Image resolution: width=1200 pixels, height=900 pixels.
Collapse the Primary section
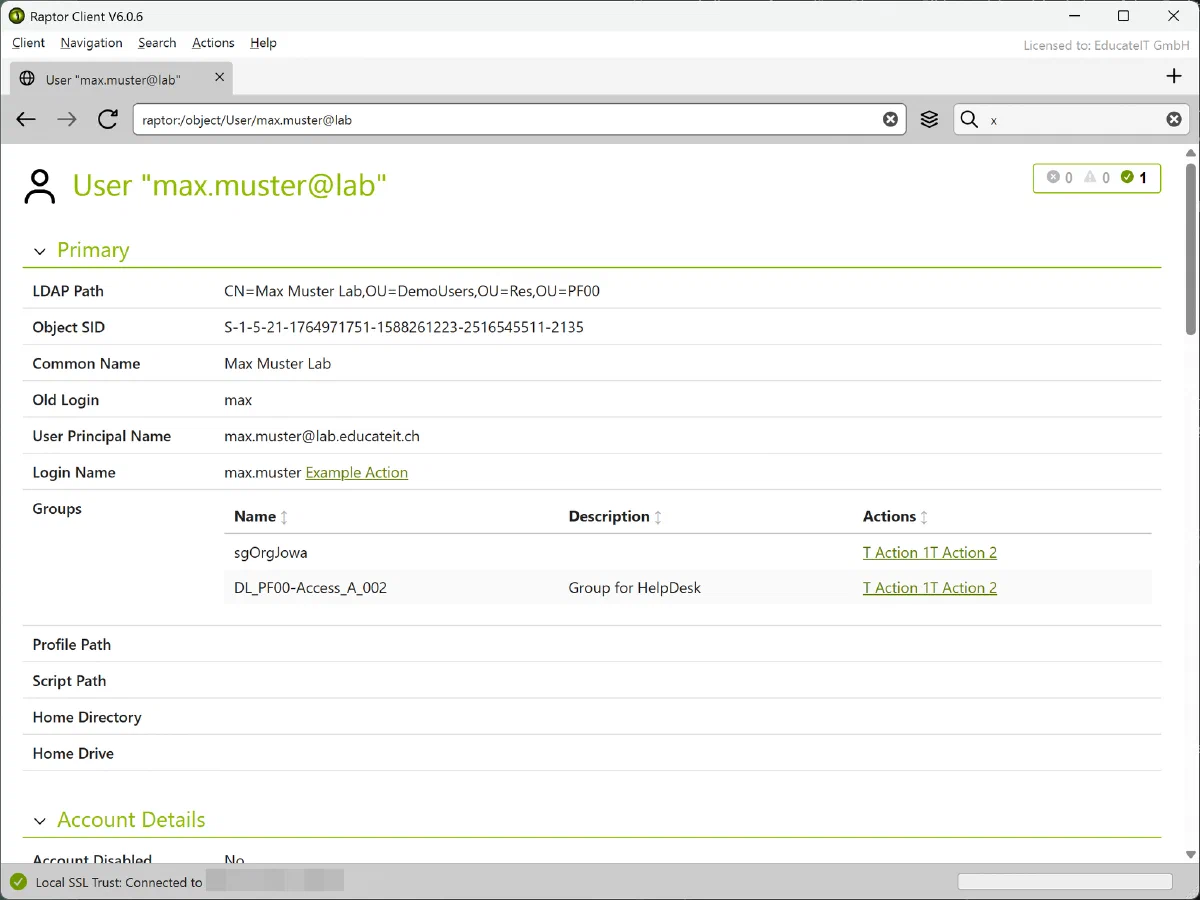pos(40,251)
